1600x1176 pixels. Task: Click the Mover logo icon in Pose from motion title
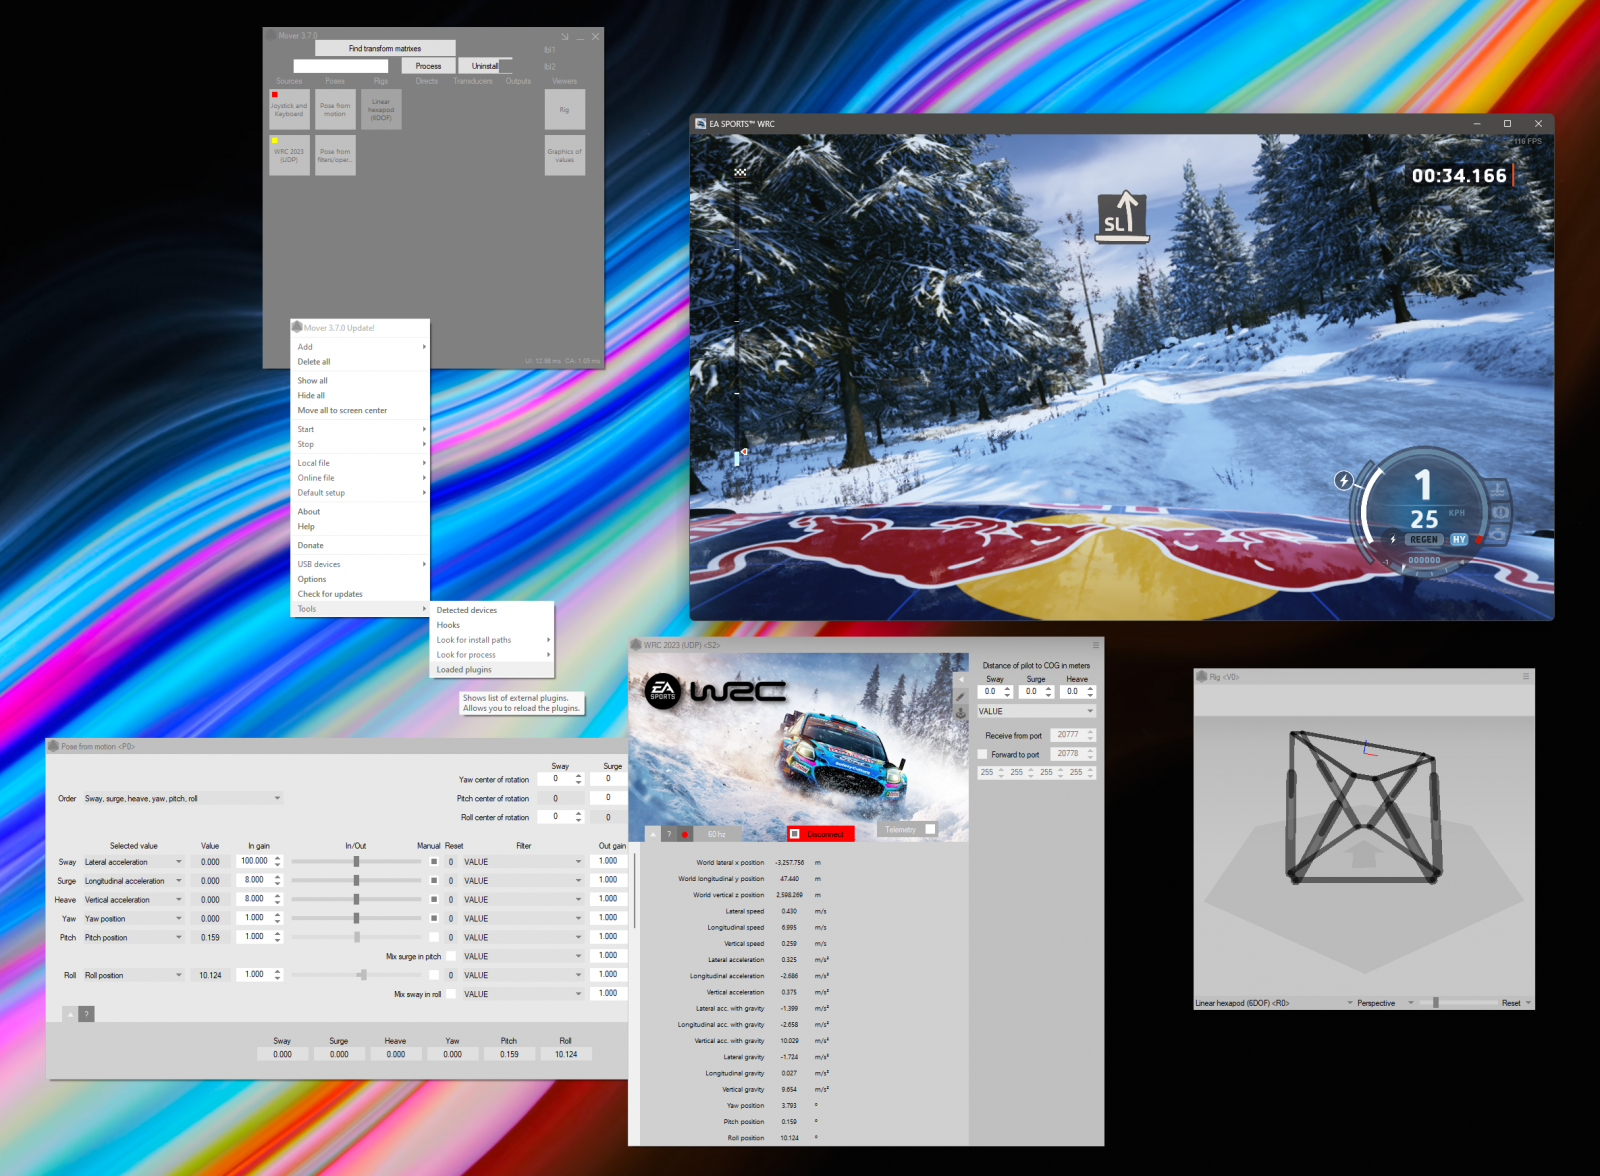(x=53, y=746)
